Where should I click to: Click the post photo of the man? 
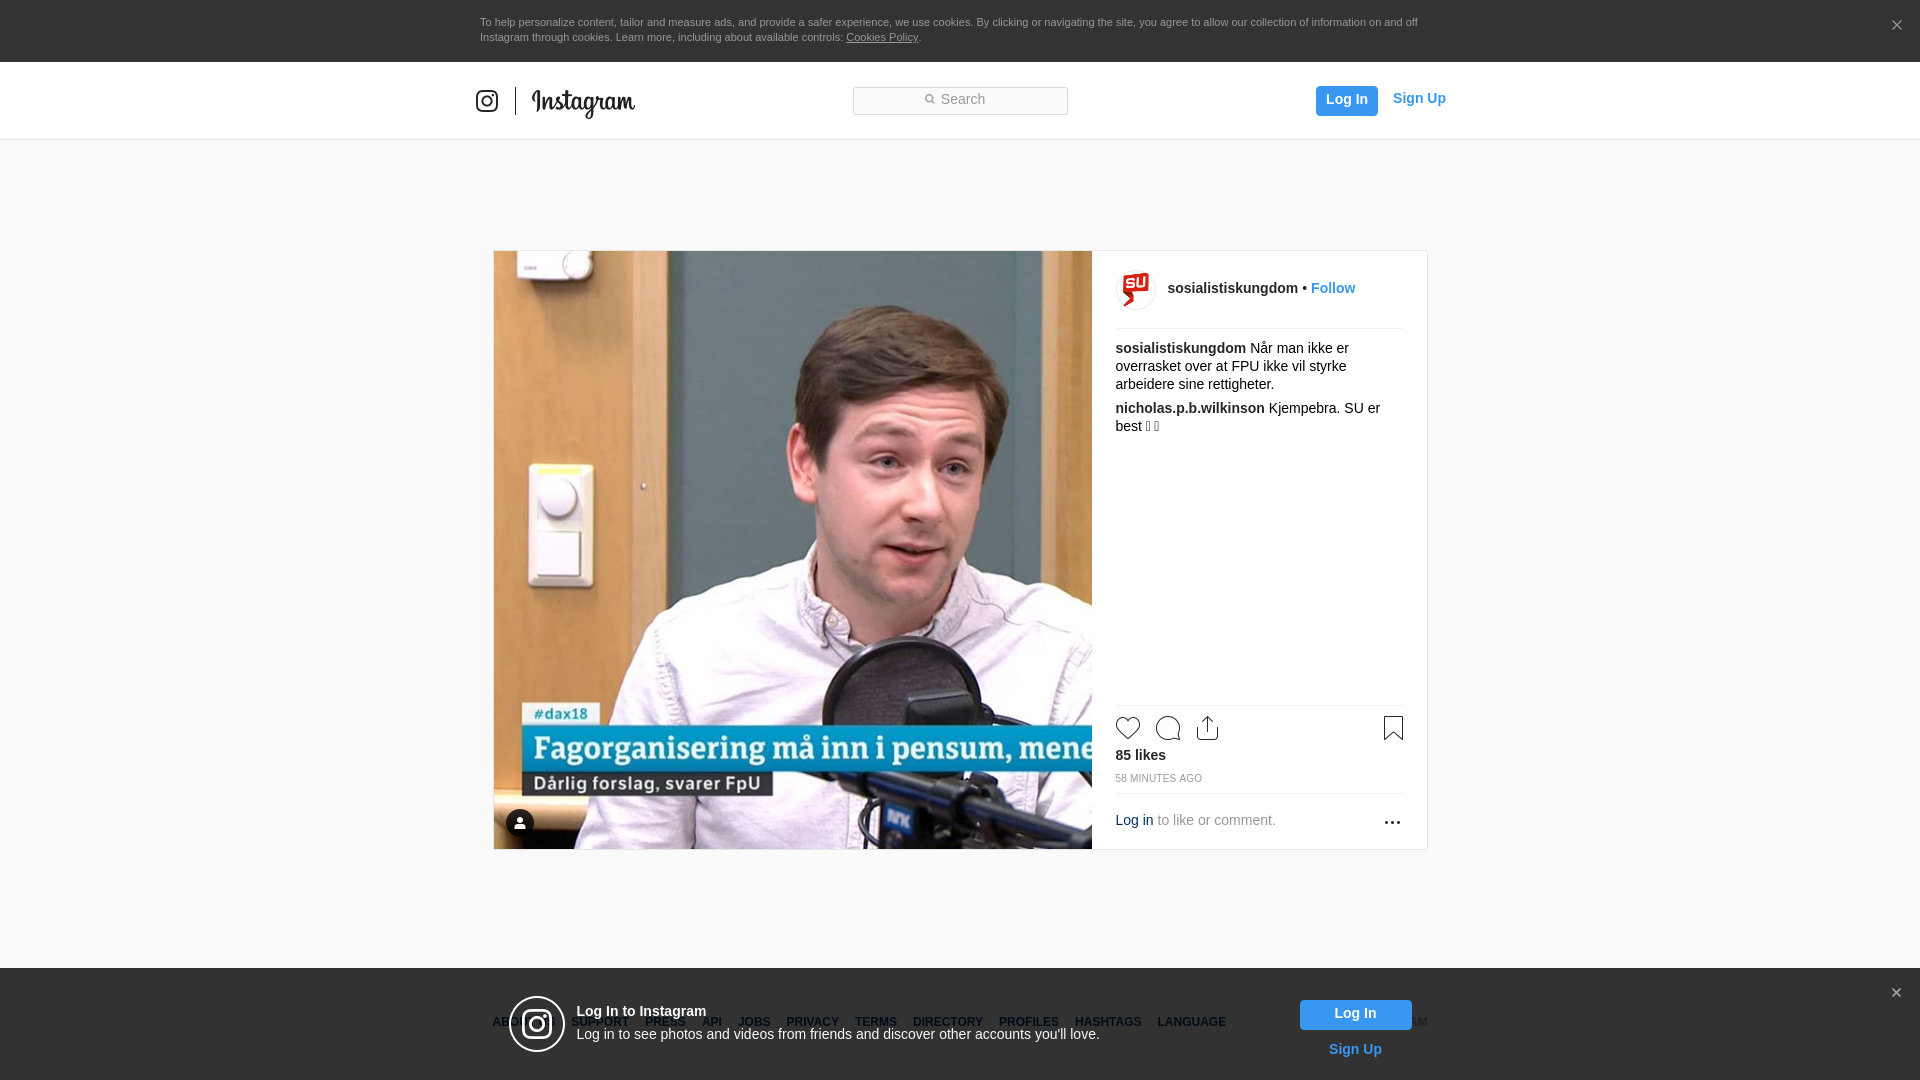pyautogui.click(x=792, y=550)
